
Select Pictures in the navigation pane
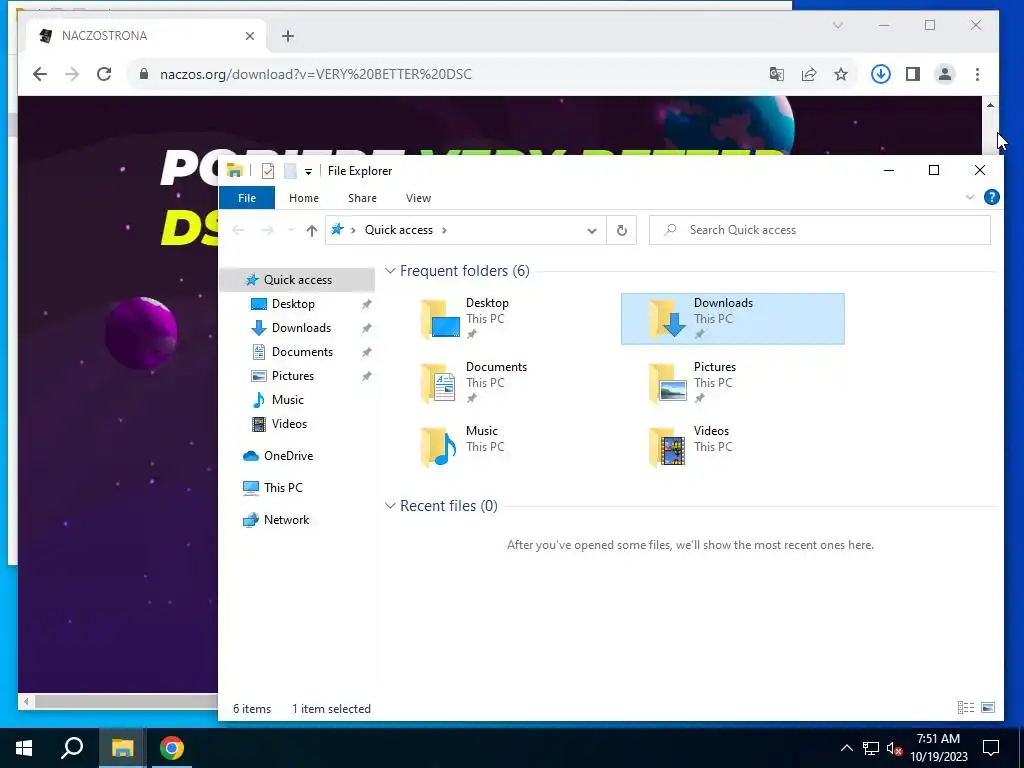(293, 376)
